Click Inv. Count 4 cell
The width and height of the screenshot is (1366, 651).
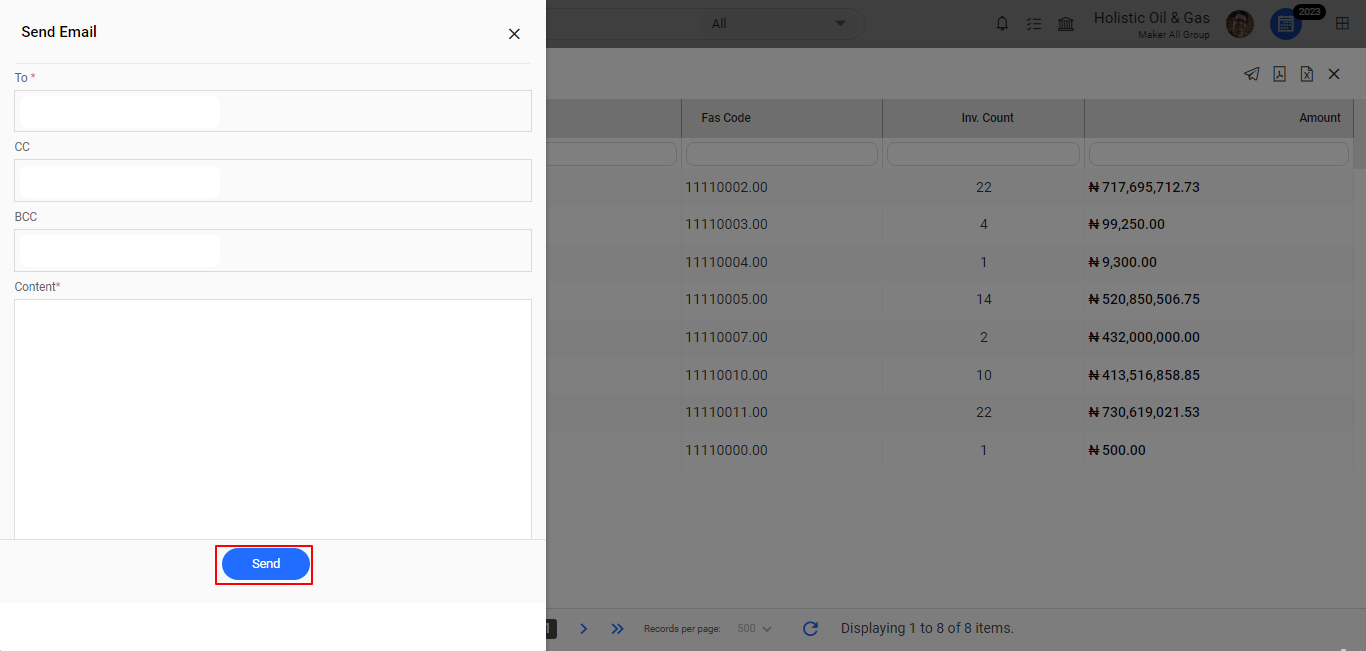click(x=984, y=225)
